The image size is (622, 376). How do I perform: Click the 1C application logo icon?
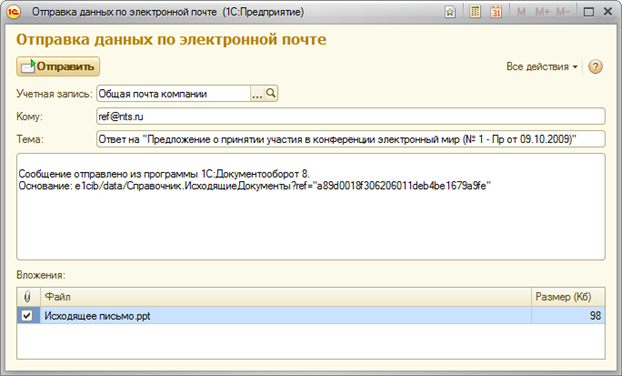[x=13, y=12]
